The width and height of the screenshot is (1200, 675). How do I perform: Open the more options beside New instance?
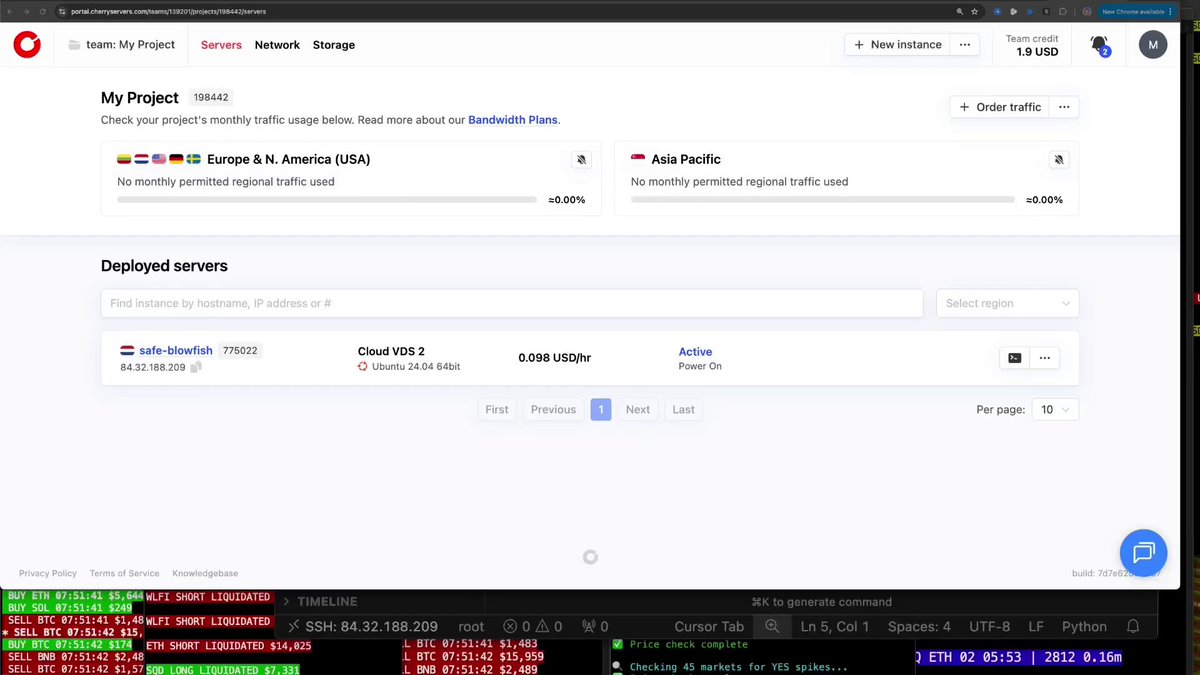(x=964, y=44)
